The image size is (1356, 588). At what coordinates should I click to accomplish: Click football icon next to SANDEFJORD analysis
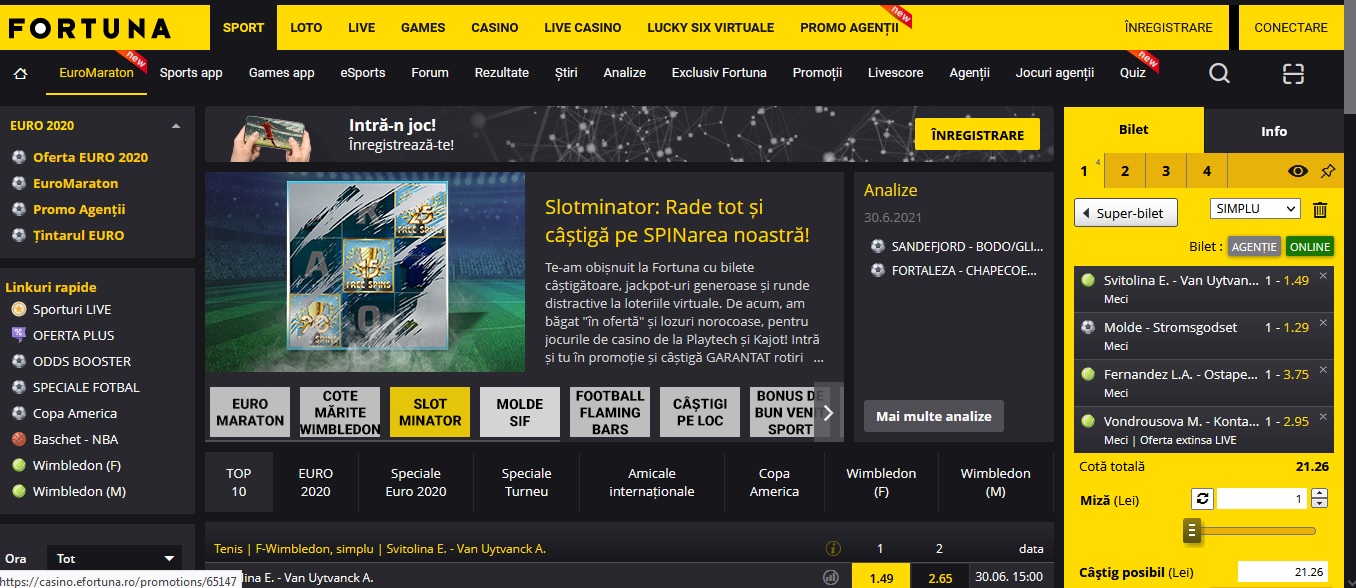878,245
